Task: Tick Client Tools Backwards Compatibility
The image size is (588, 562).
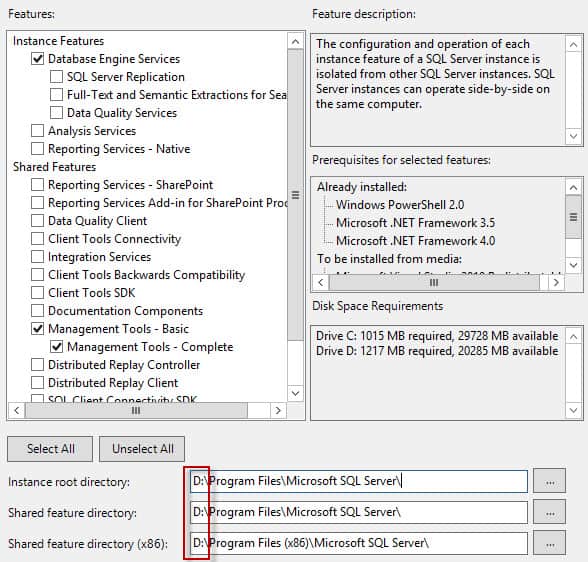Action: (38, 275)
